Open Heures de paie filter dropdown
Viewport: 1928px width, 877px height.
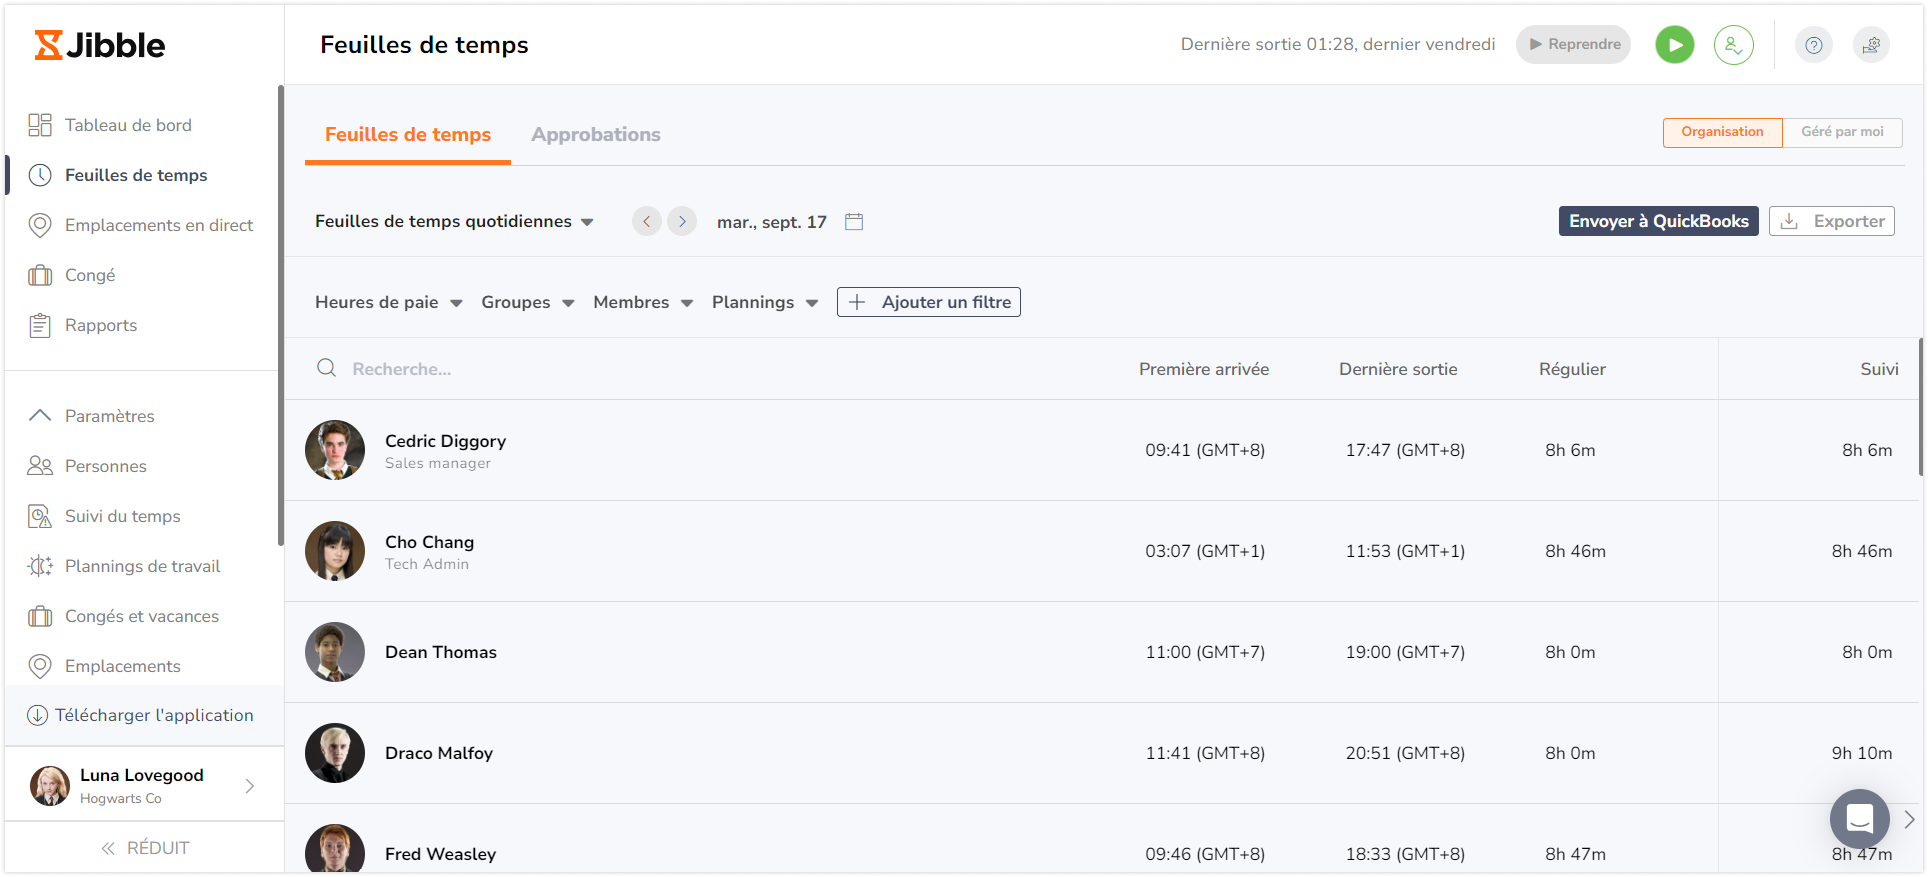[389, 302]
